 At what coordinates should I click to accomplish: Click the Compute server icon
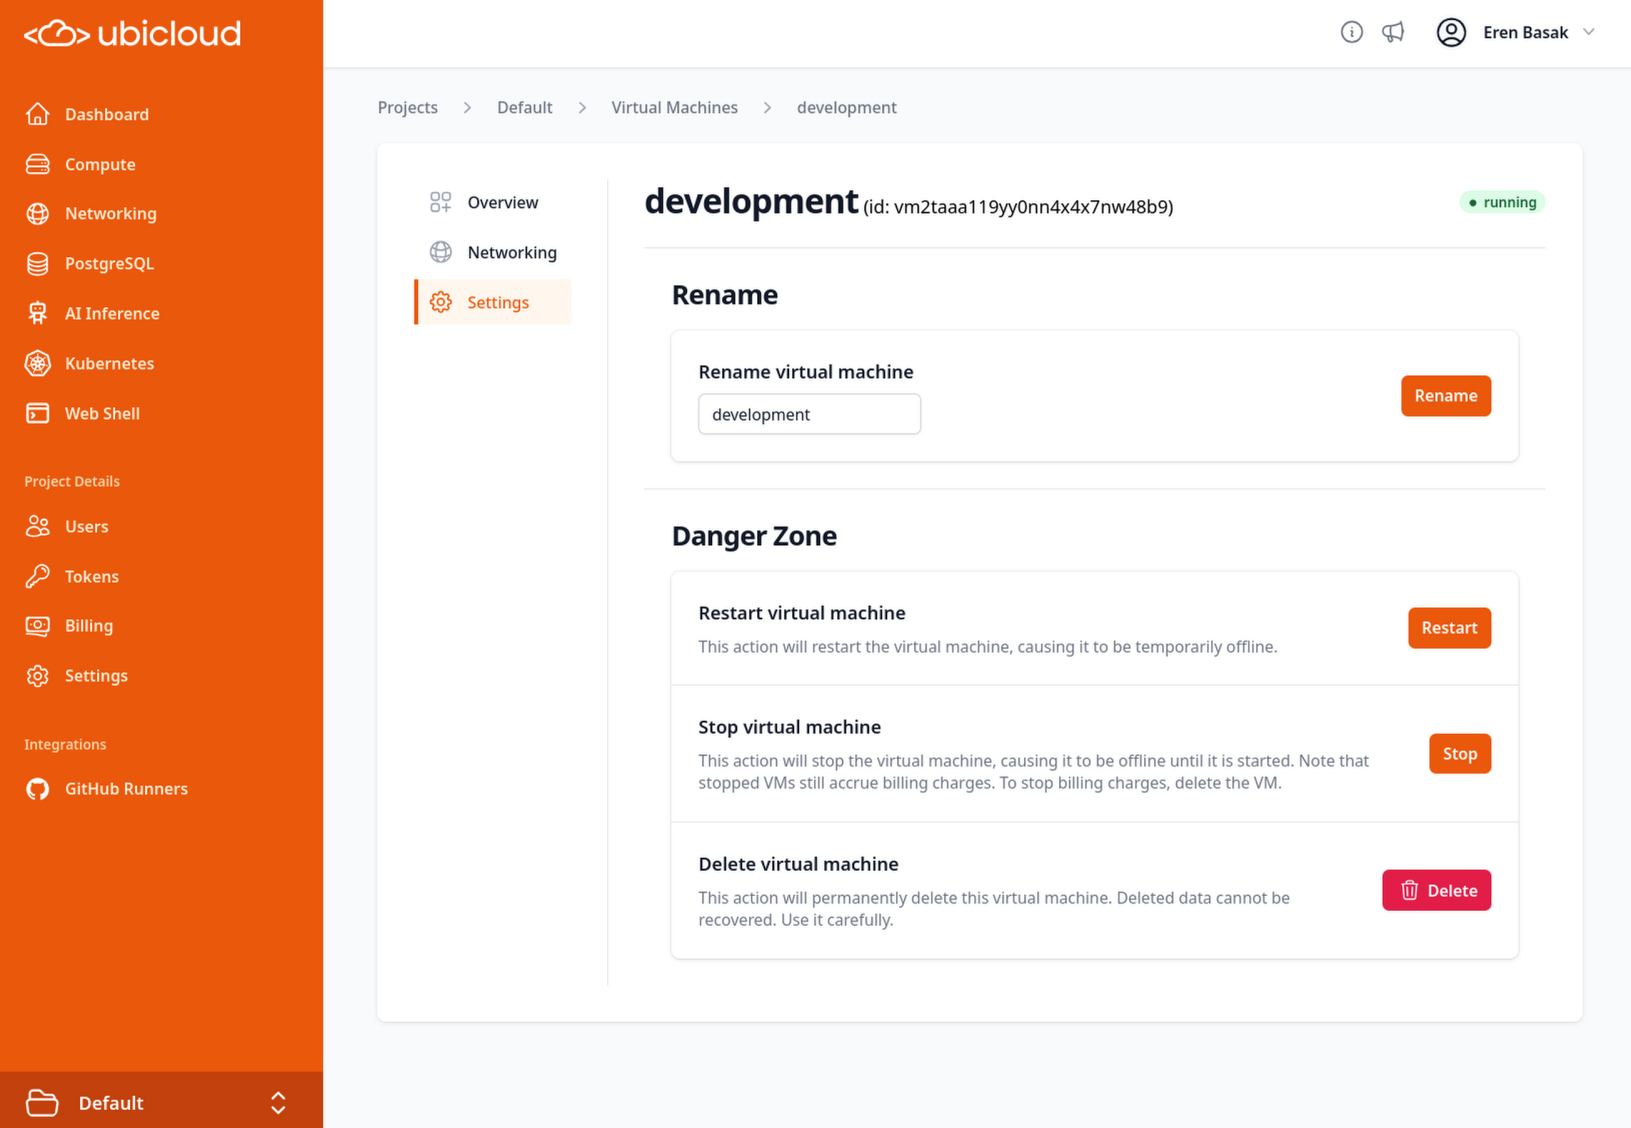tap(38, 164)
